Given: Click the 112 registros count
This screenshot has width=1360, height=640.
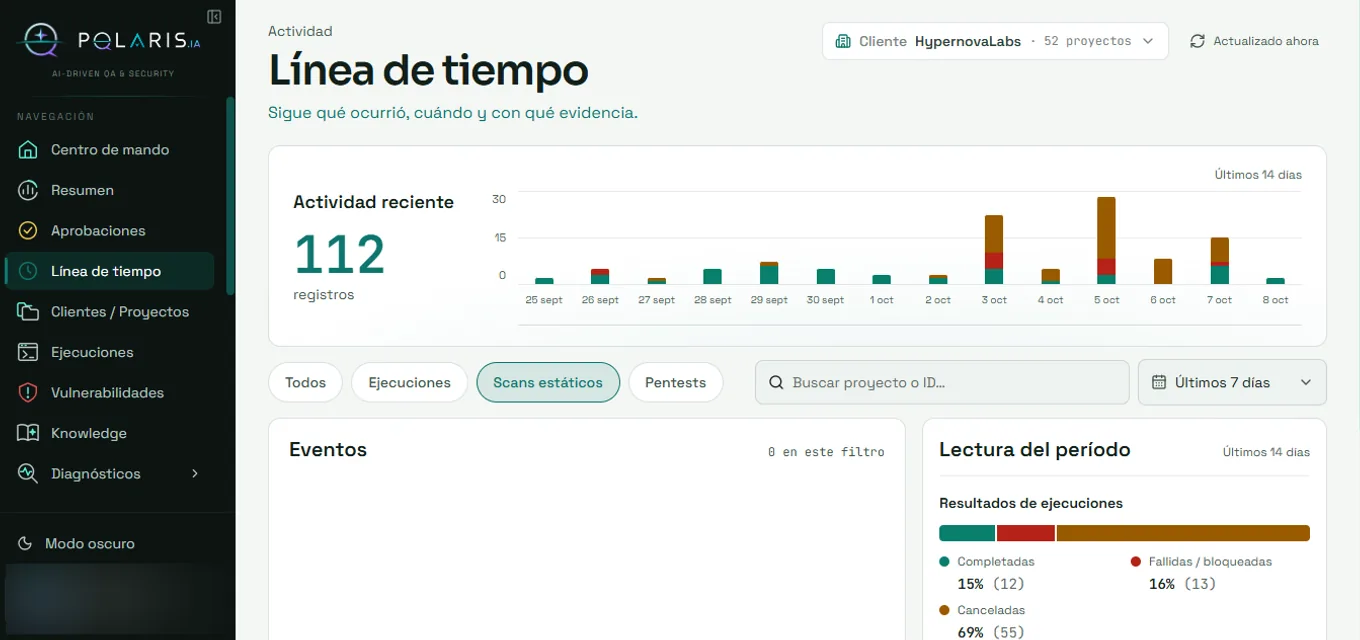Looking at the screenshot, I should point(340,255).
